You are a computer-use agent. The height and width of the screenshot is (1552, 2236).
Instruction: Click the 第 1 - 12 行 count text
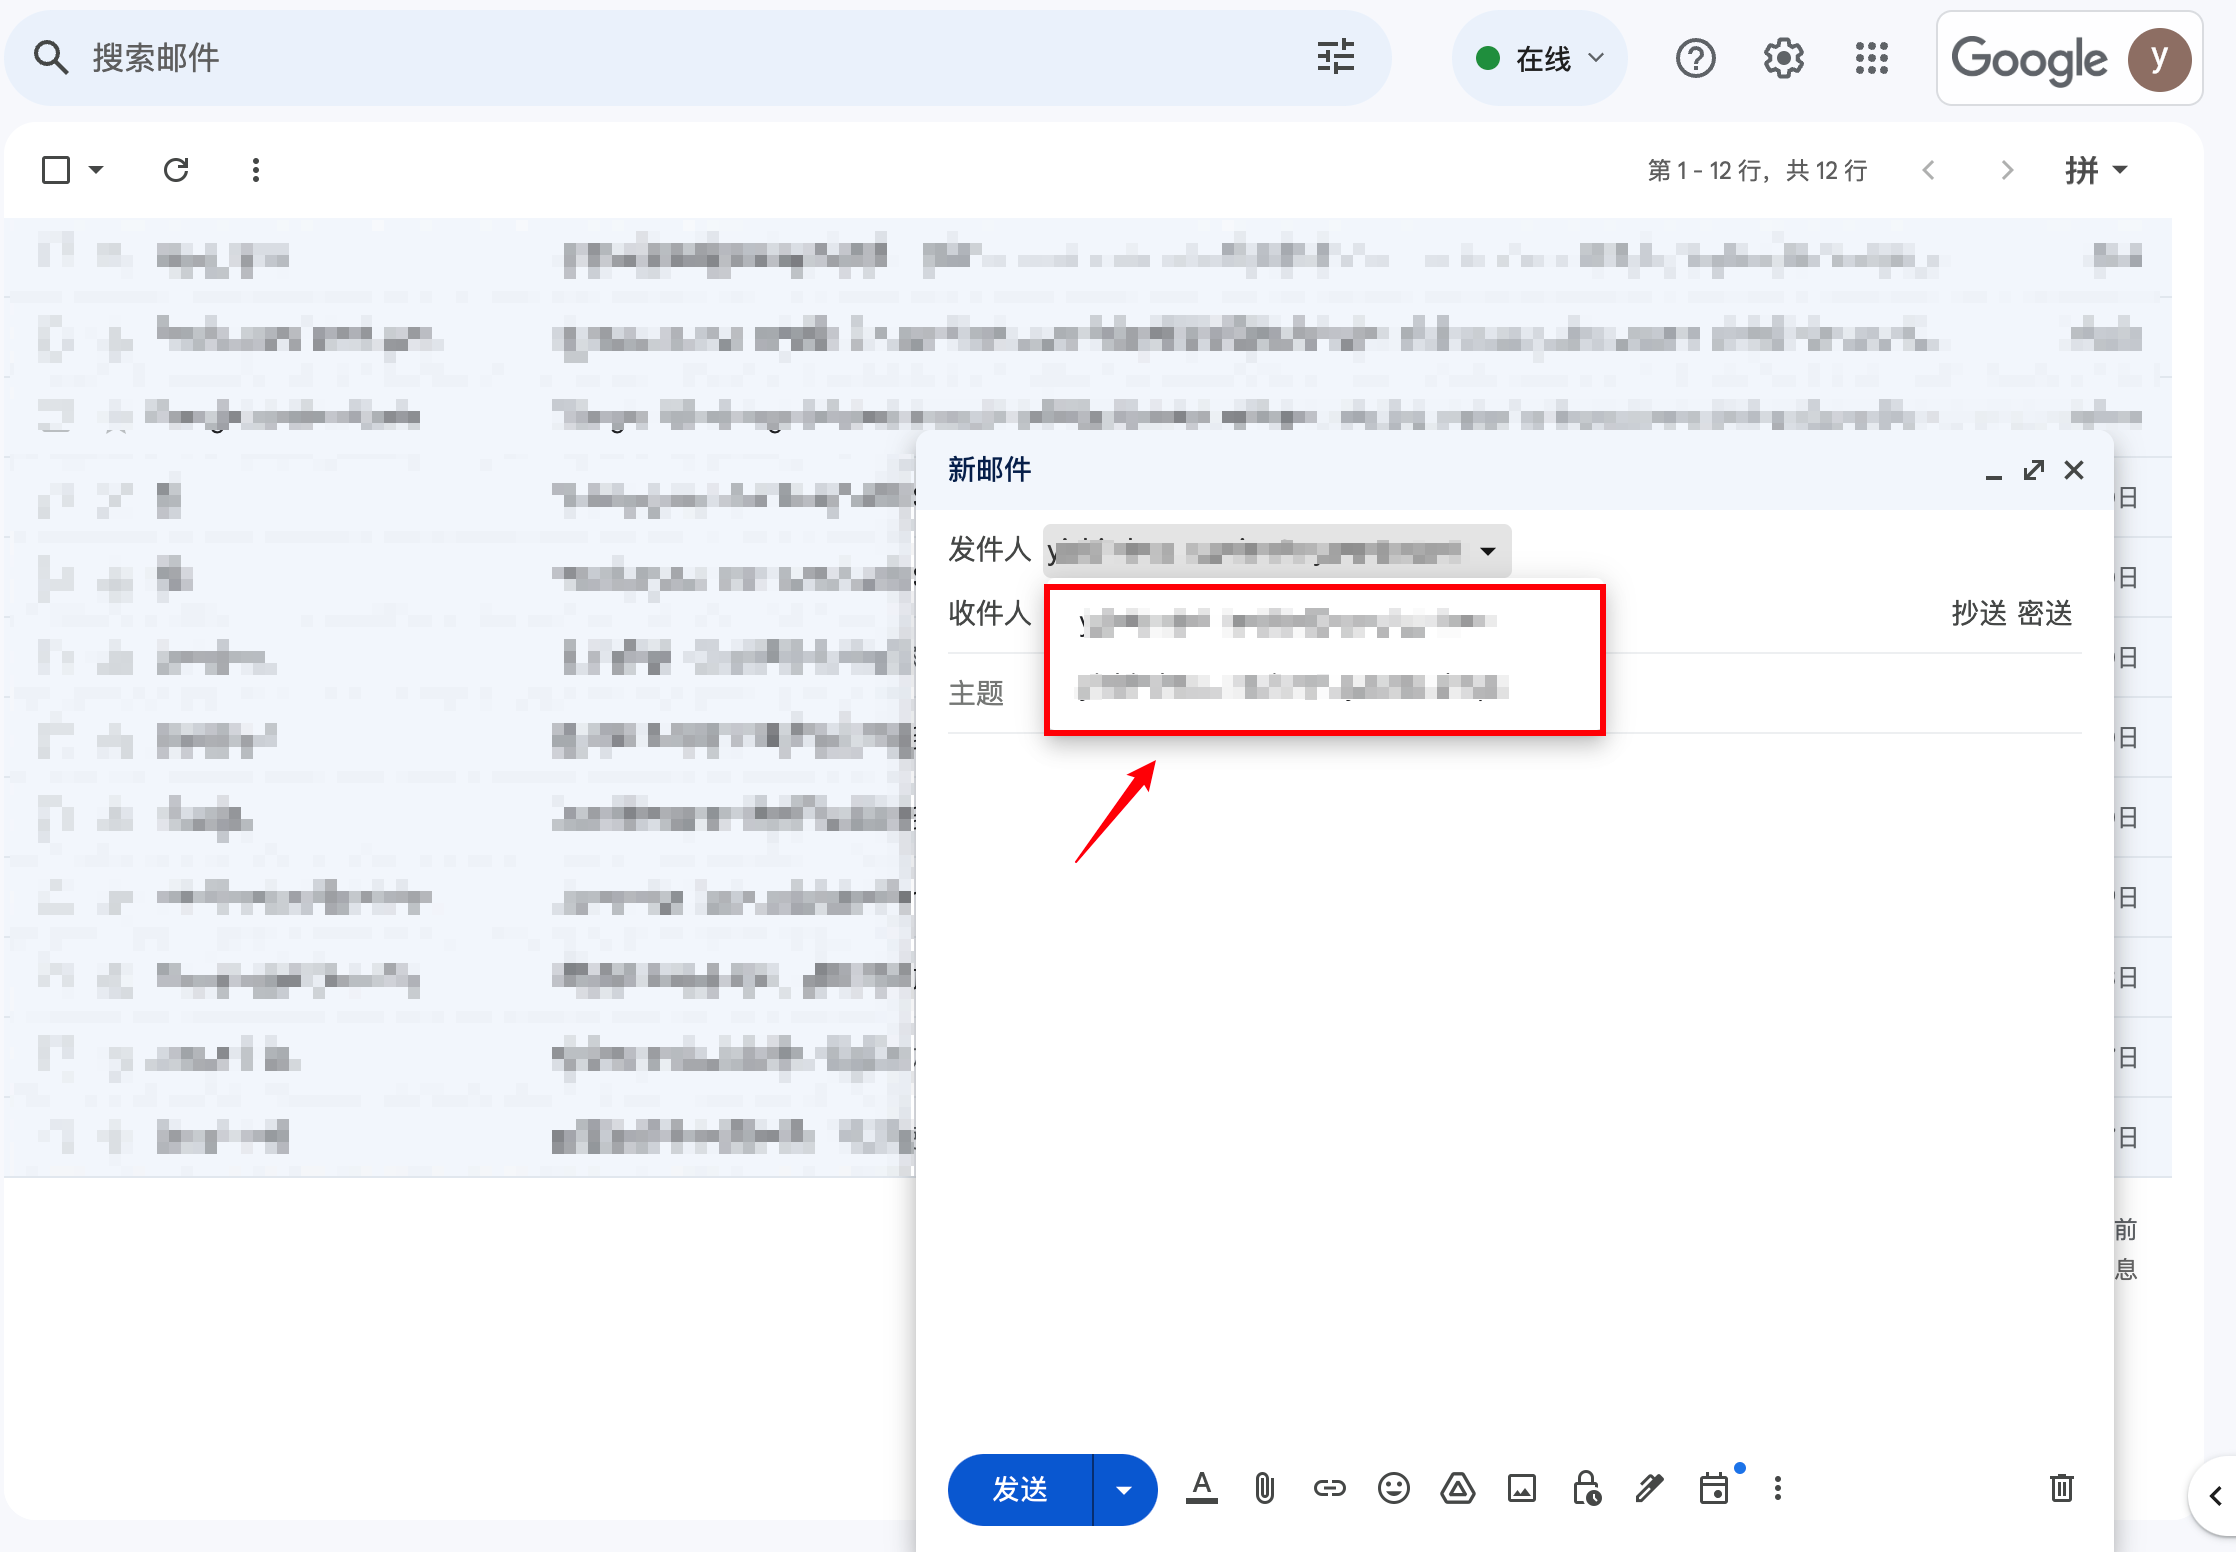tap(1757, 171)
